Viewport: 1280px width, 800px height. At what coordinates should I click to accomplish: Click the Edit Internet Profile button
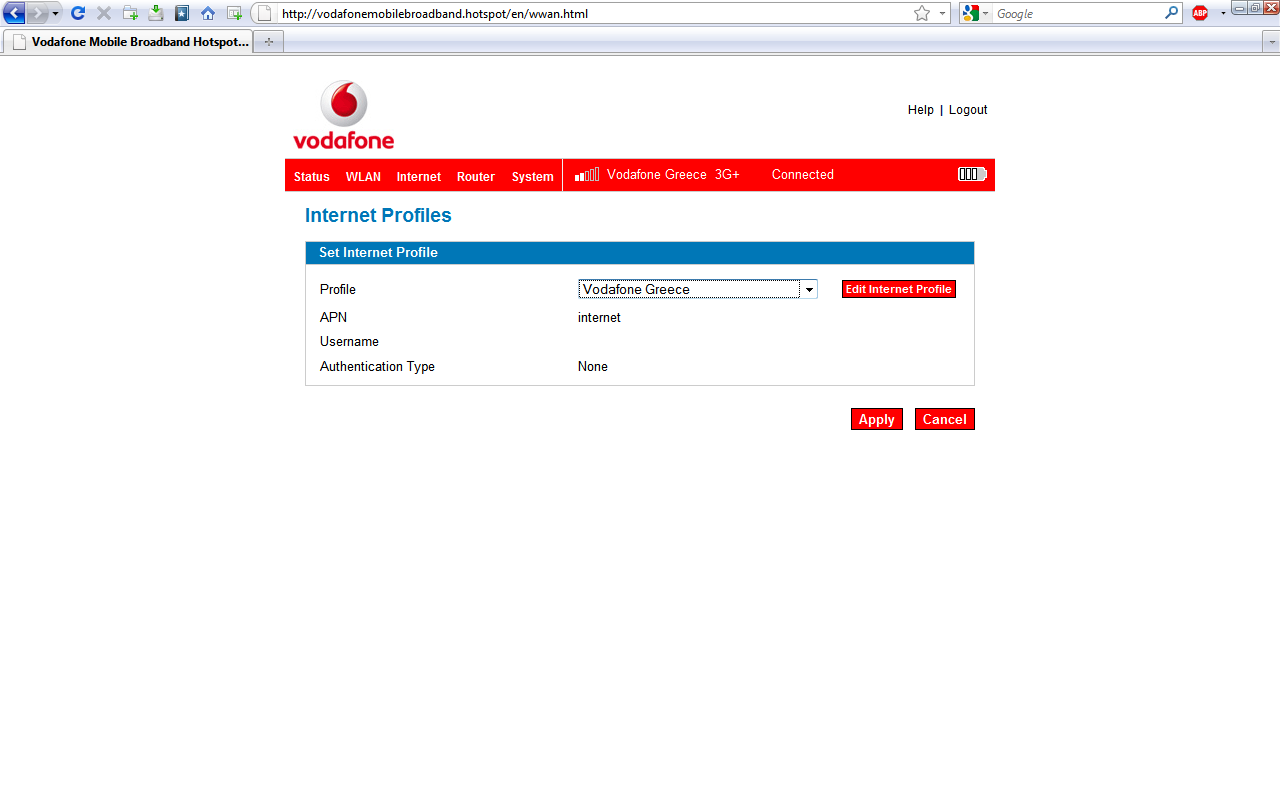pos(899,289)
